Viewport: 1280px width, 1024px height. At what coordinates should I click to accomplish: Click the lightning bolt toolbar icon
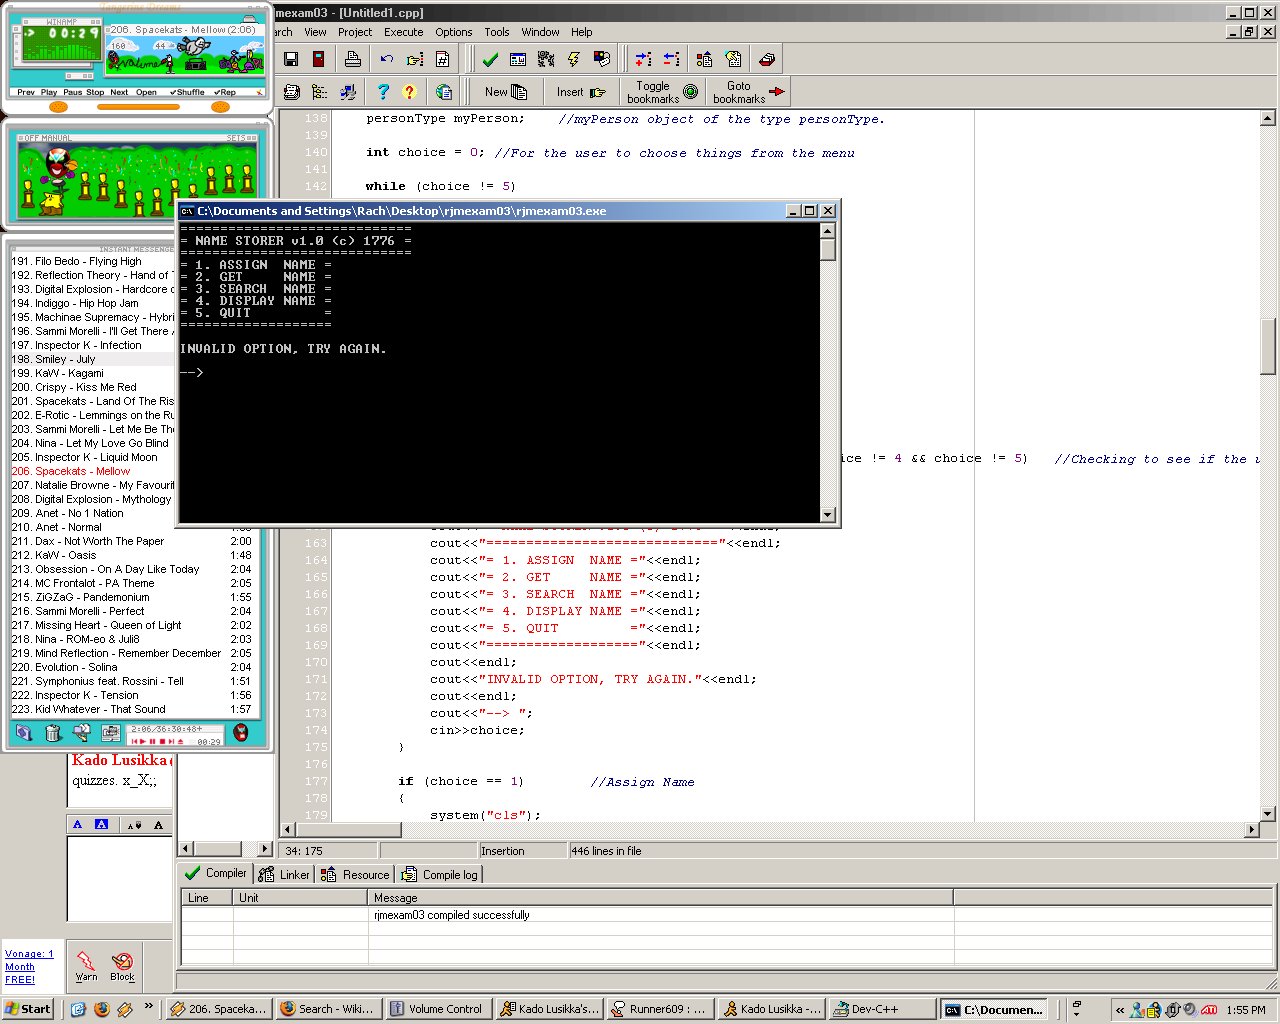click(x=574, y=60)
